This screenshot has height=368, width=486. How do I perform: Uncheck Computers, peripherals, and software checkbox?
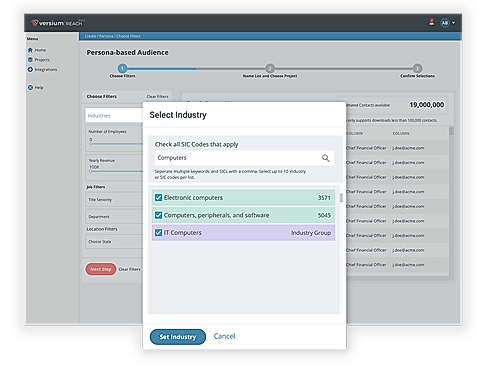click(x=158, y=215)
